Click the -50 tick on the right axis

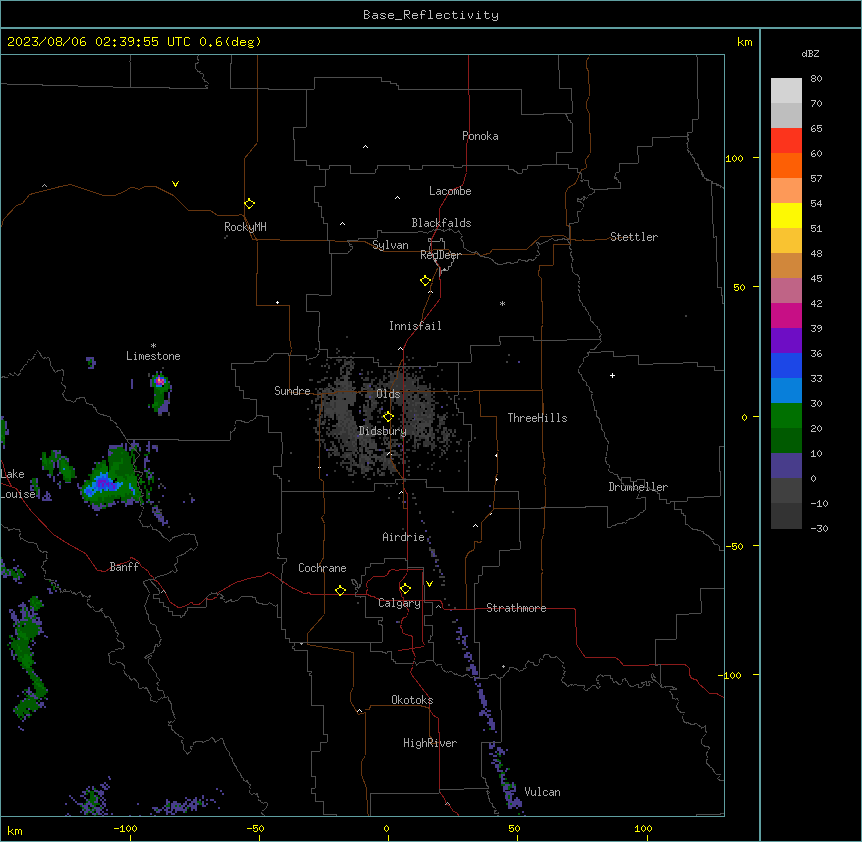(735, 546)
